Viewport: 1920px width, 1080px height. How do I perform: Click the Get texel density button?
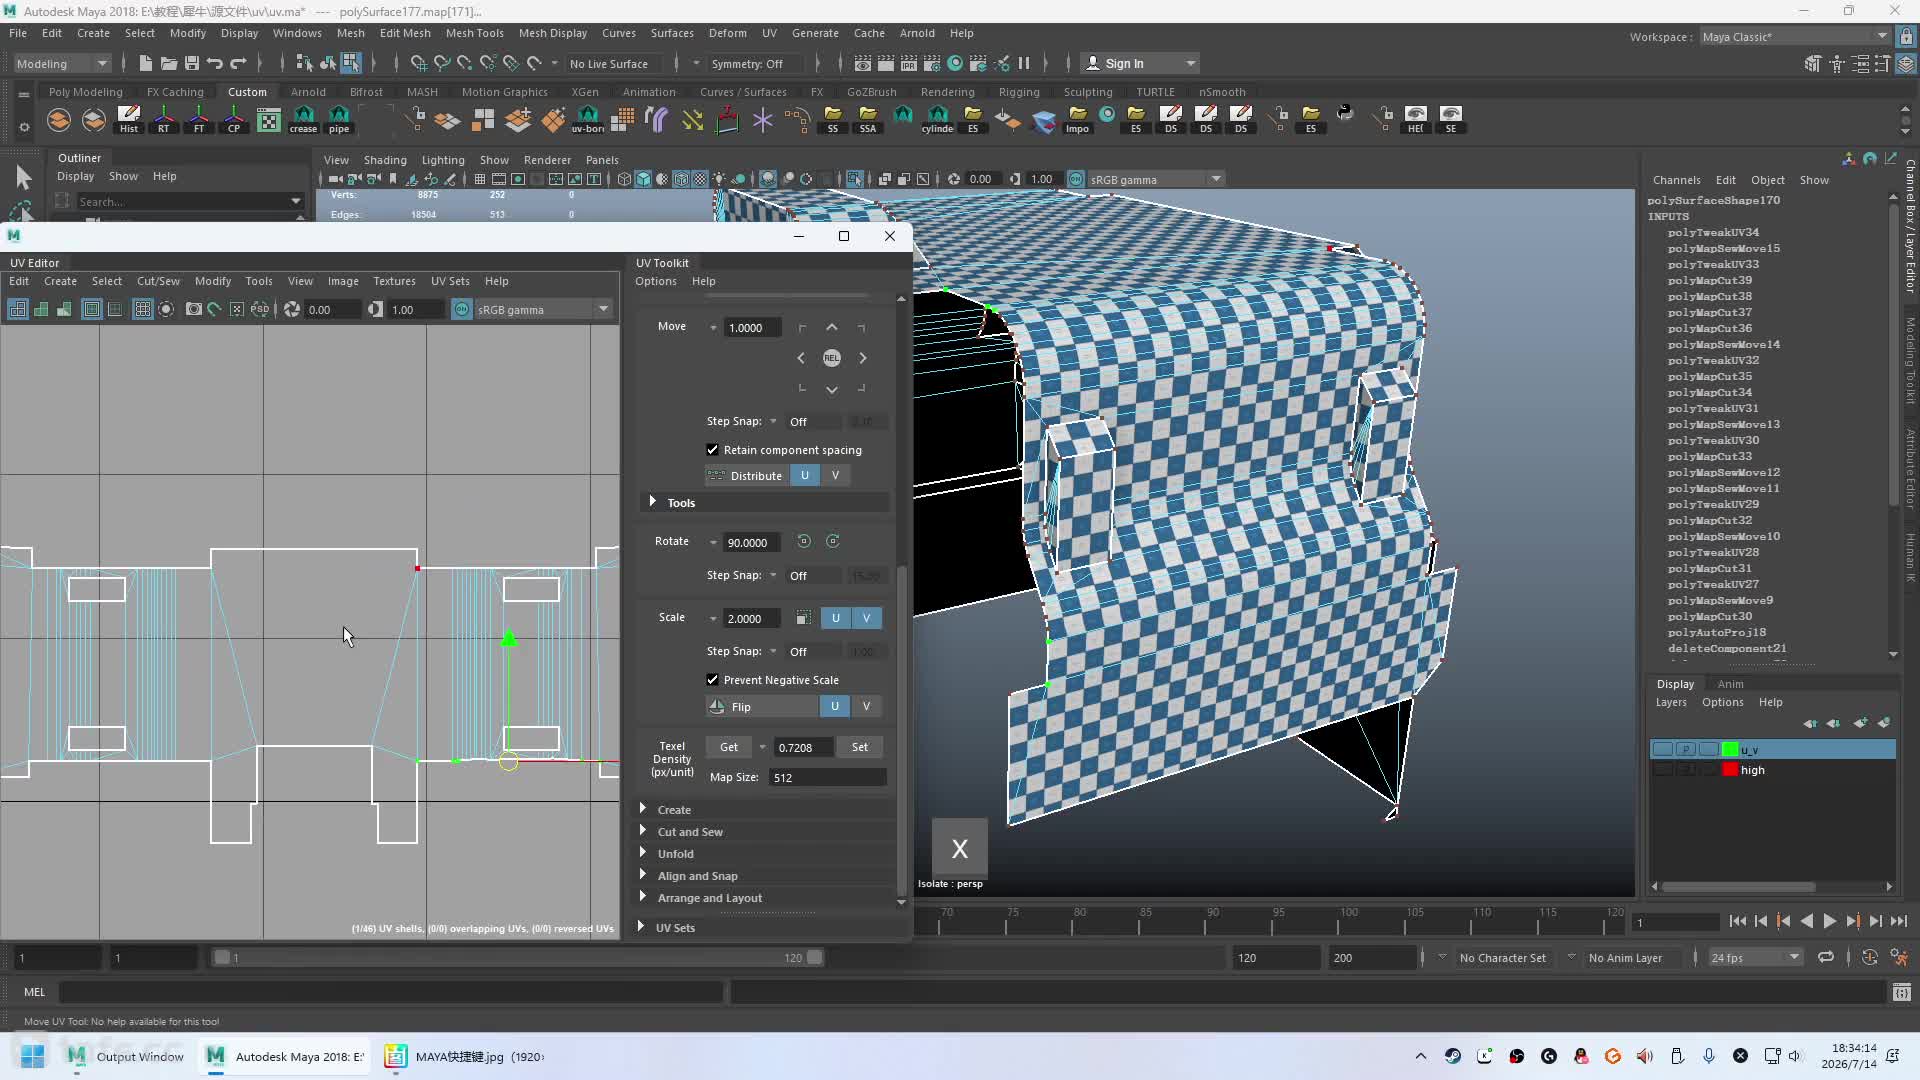click(729, 747)
